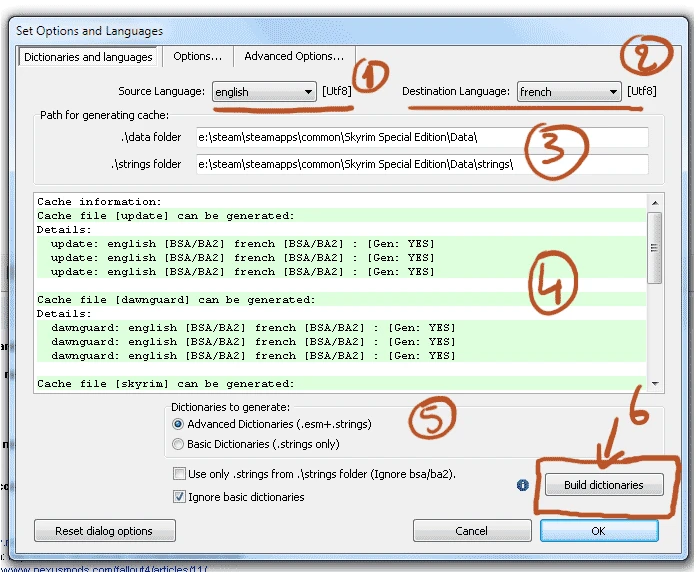Select the Advanced Dictionaries radio option
Screen dimensions: 699x572
point(179,424)
